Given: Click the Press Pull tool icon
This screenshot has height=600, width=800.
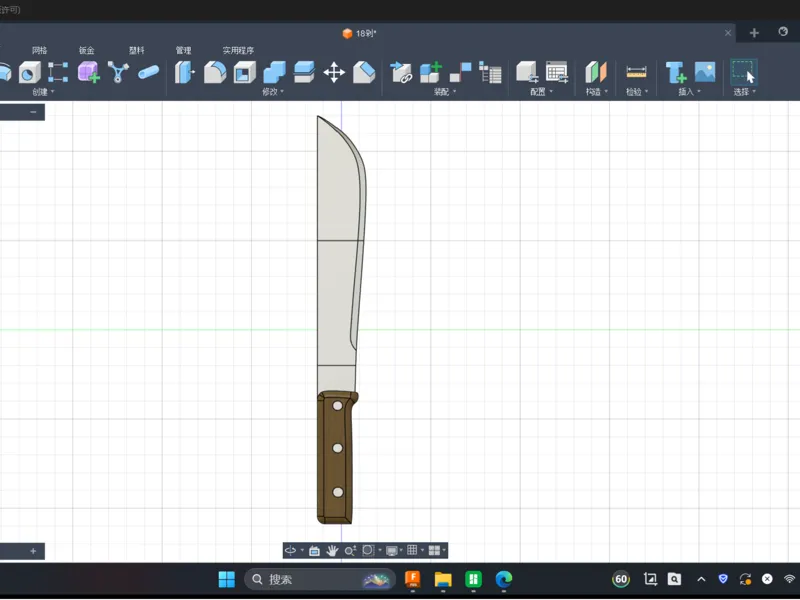Looking at the screenshot, I should click(184, 72).
